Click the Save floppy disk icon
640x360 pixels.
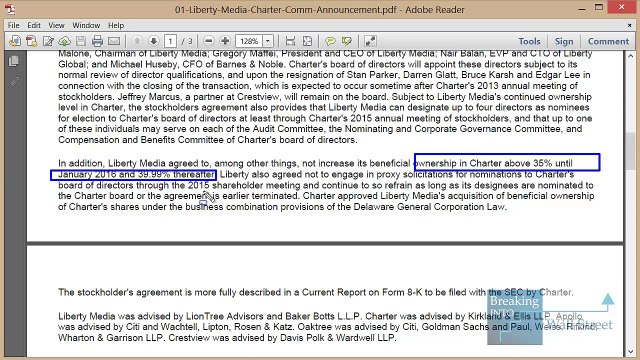81,41
